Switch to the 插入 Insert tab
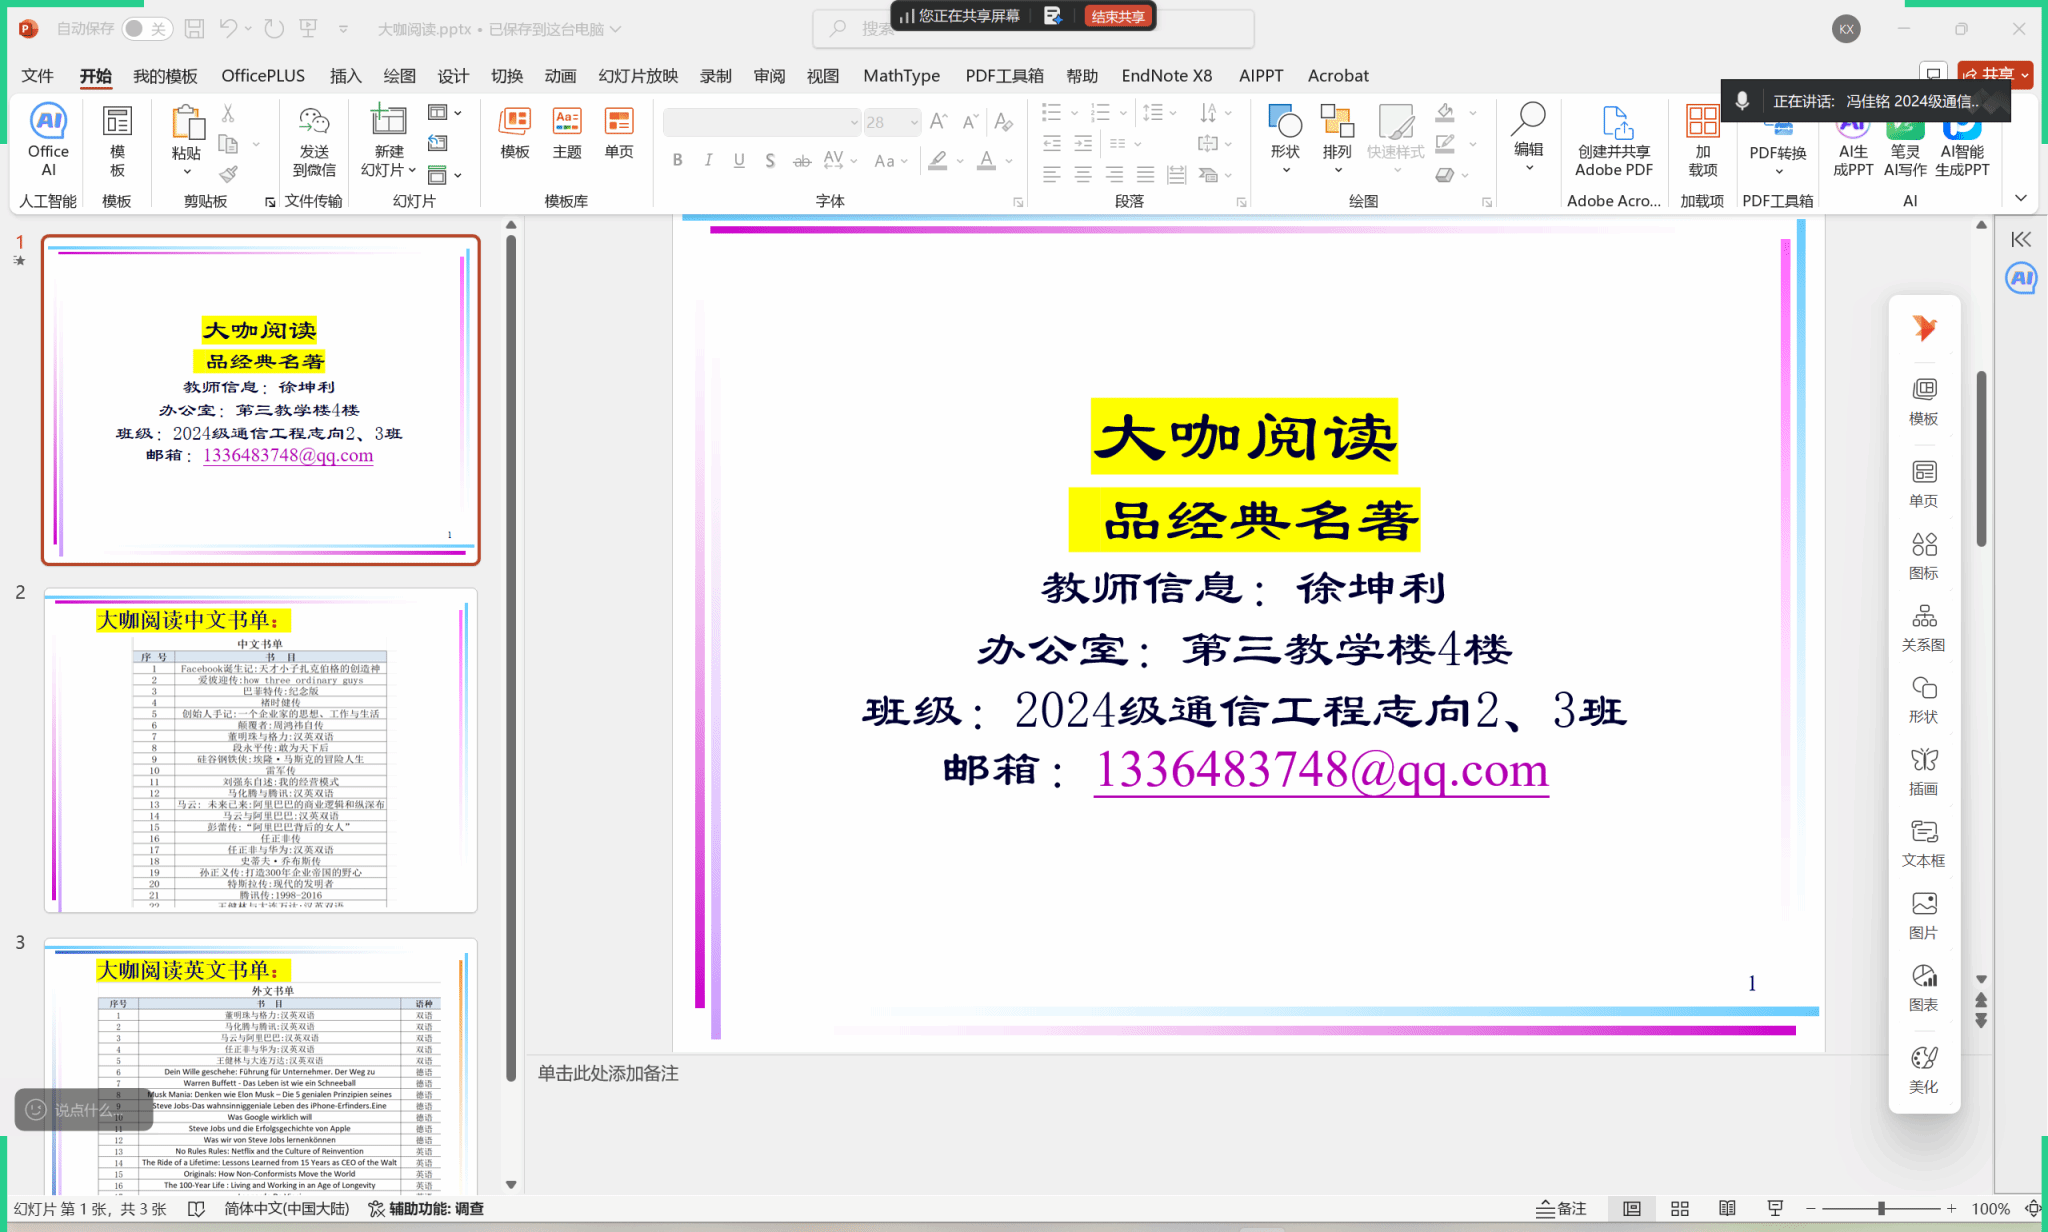The height and width of the screenshot is (1232, 2048). (346, 76)
